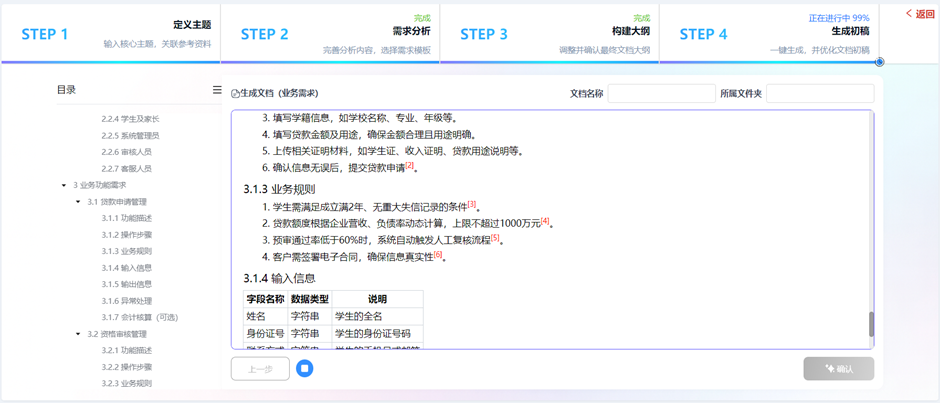
Task: Focus the 所属文件夹 input field
Action: tap(820, 94)
